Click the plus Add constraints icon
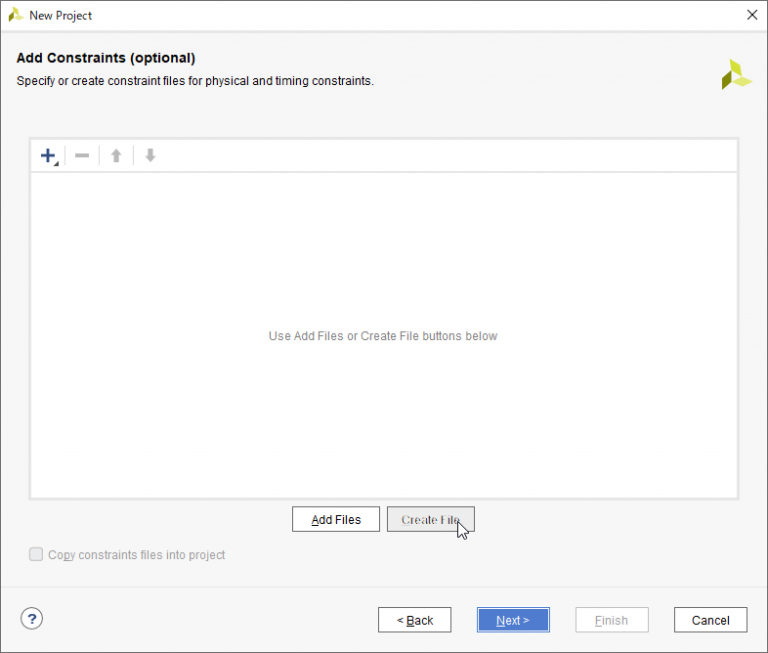Screen dimensions: 768x653 click(48, 156)
